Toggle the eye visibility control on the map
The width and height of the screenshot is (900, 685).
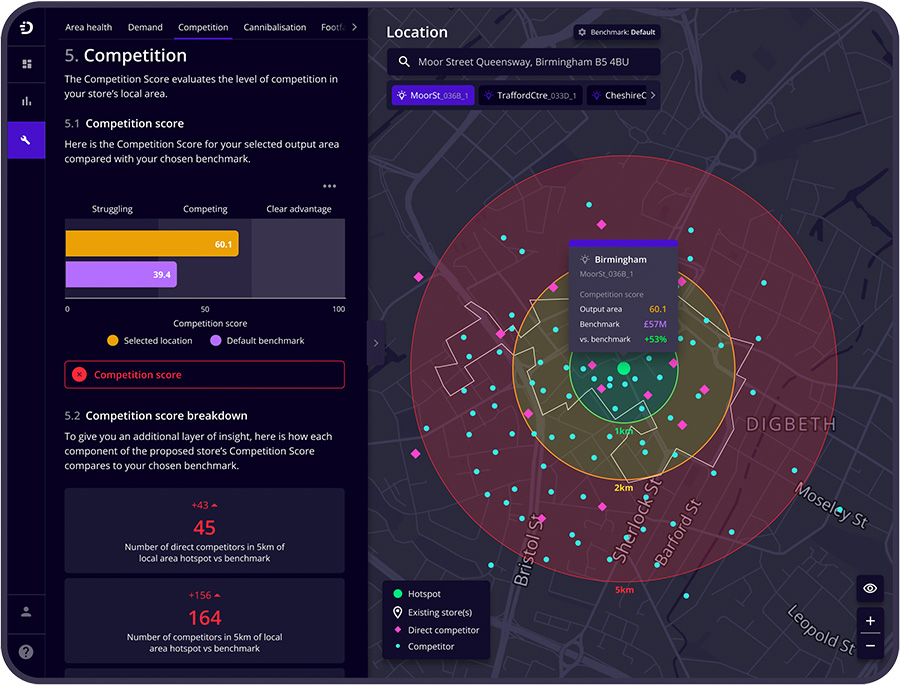[869, 589]
